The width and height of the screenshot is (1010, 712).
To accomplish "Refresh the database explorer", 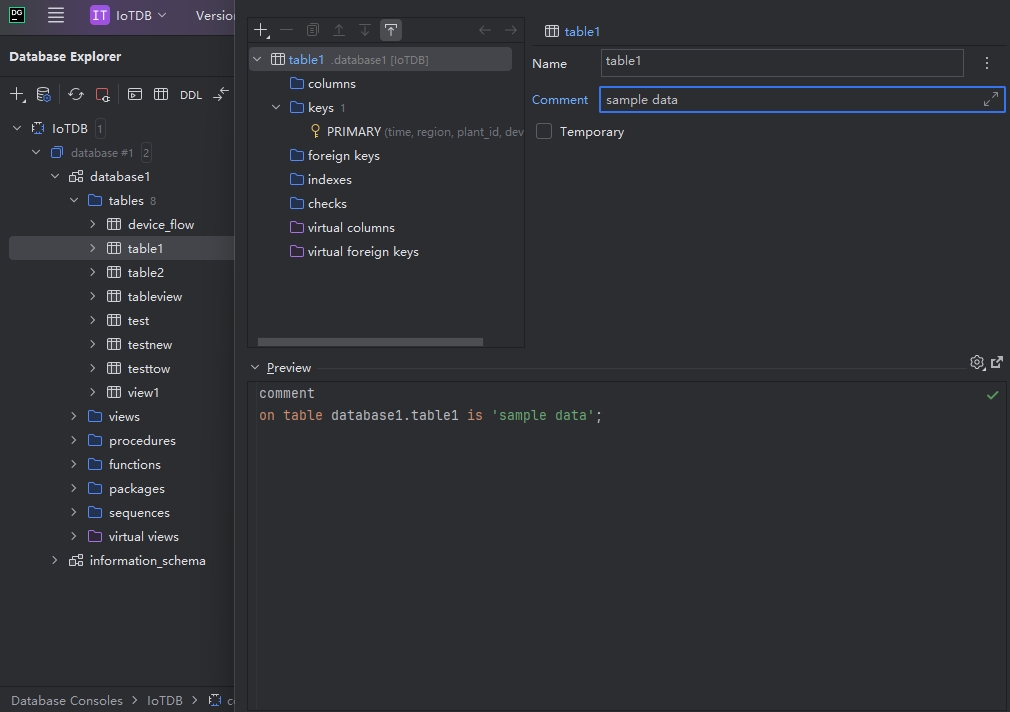I will (76, 95).
